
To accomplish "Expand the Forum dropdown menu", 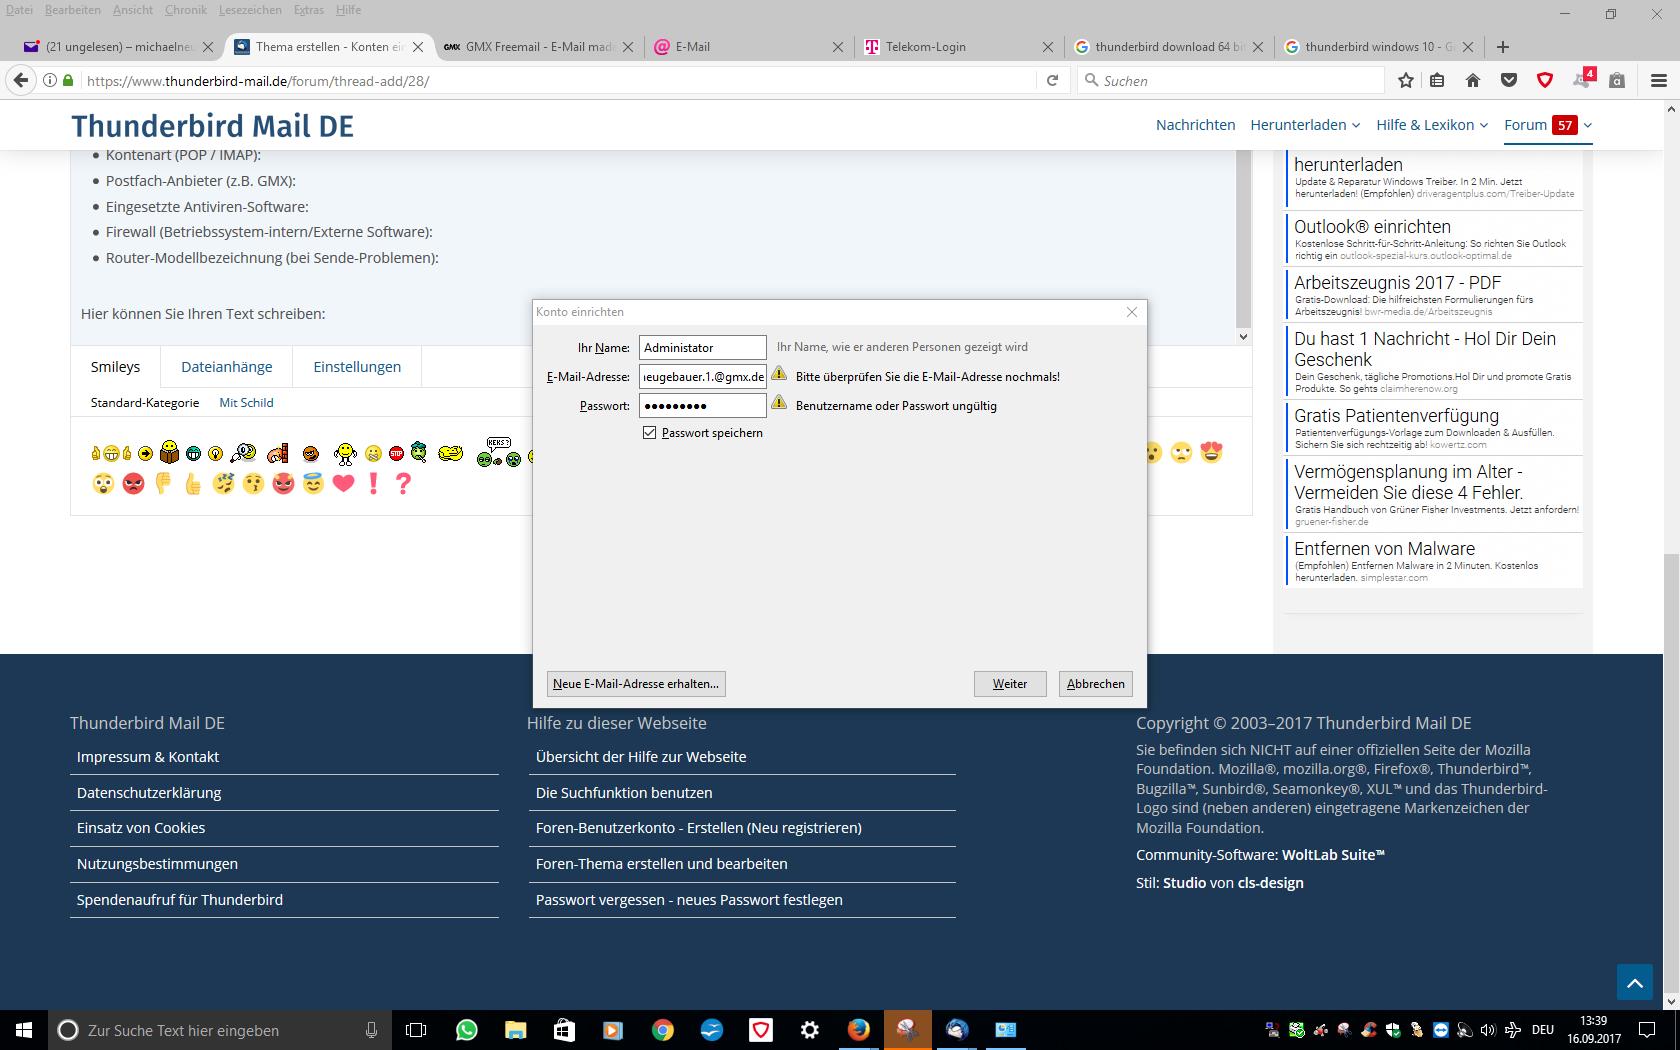I will [1548, 125].
